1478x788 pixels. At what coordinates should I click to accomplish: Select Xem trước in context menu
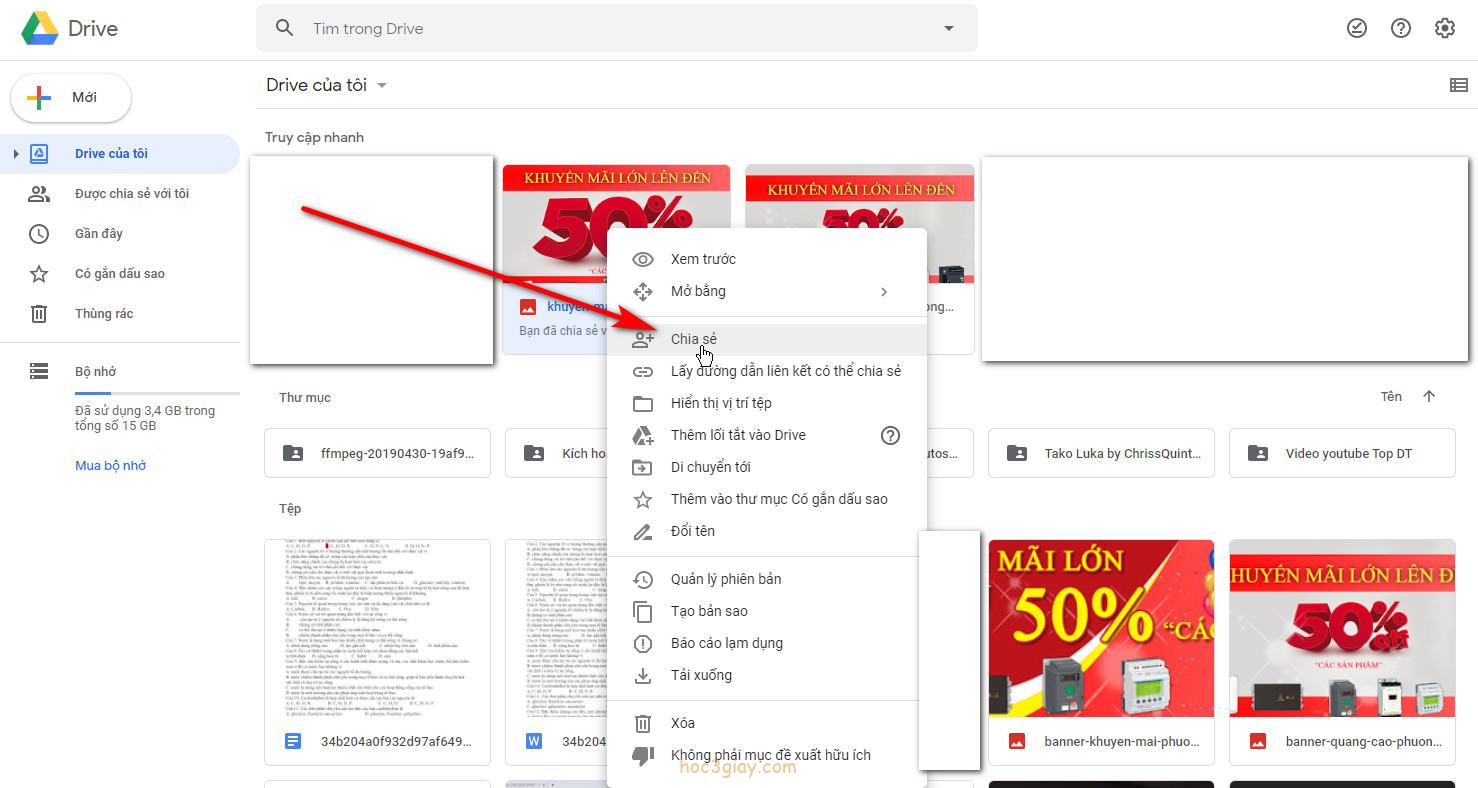tap(767, 259)
